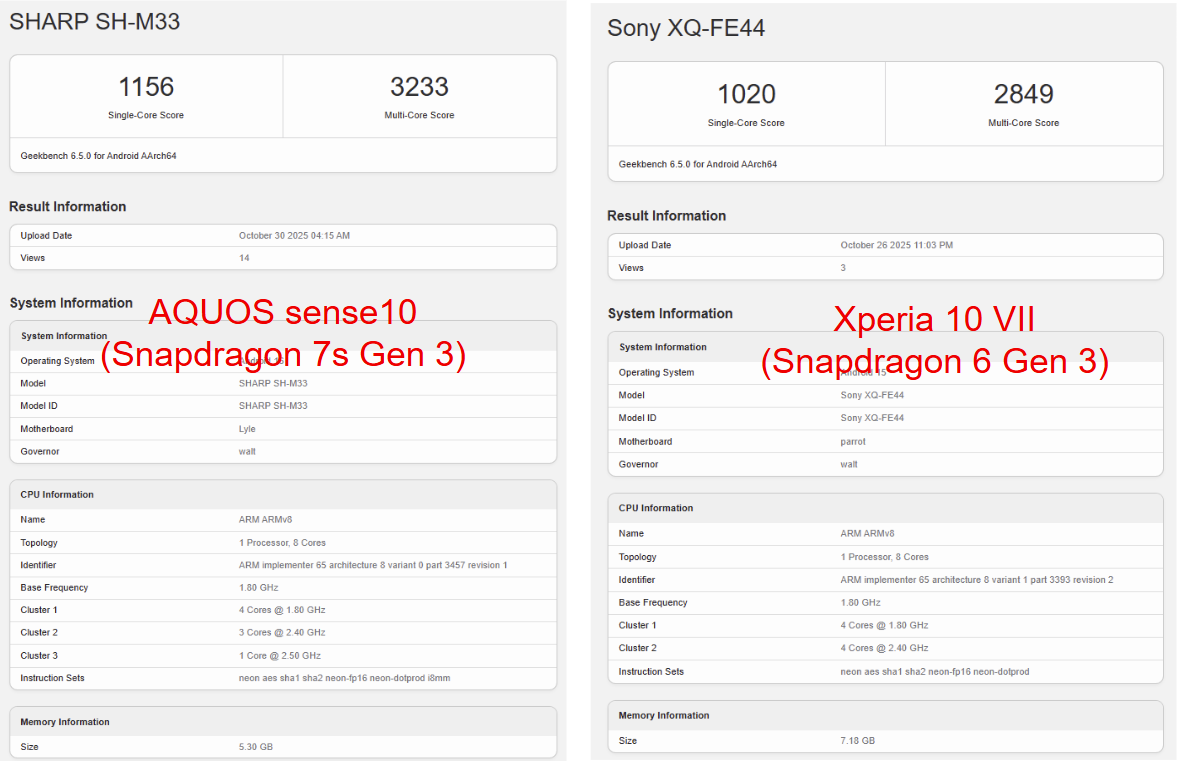Click the SHARP SH-M33 page title

click(95, 21)
